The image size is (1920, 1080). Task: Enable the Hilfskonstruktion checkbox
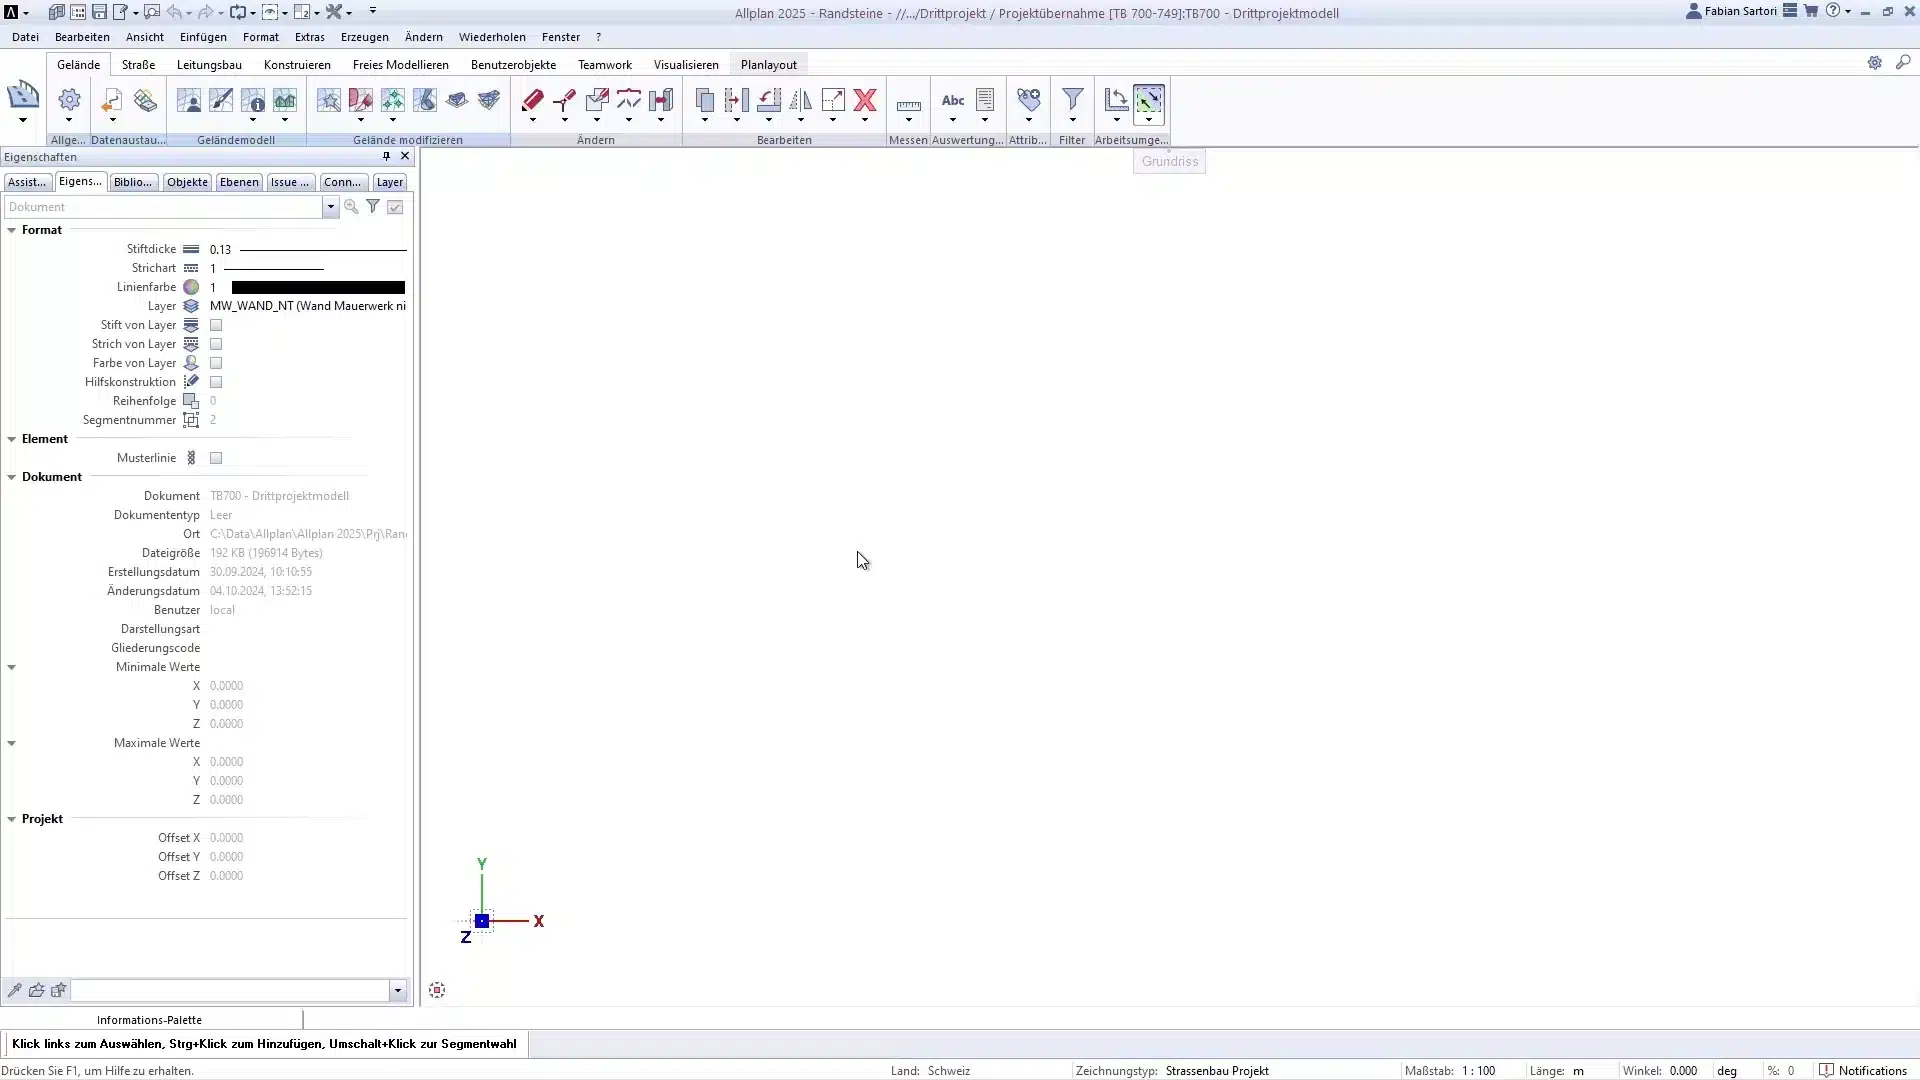point(215,382)
